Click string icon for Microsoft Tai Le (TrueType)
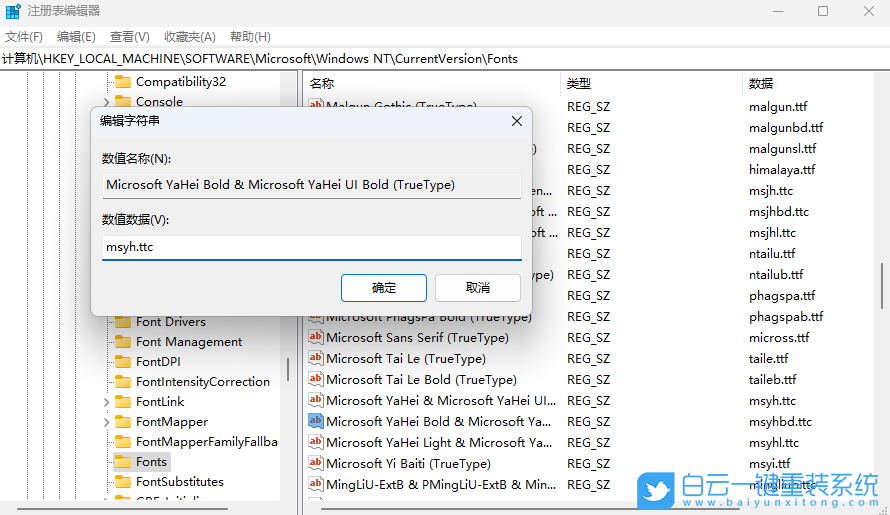Screen dimensions: 890x515 coord(316,358)
